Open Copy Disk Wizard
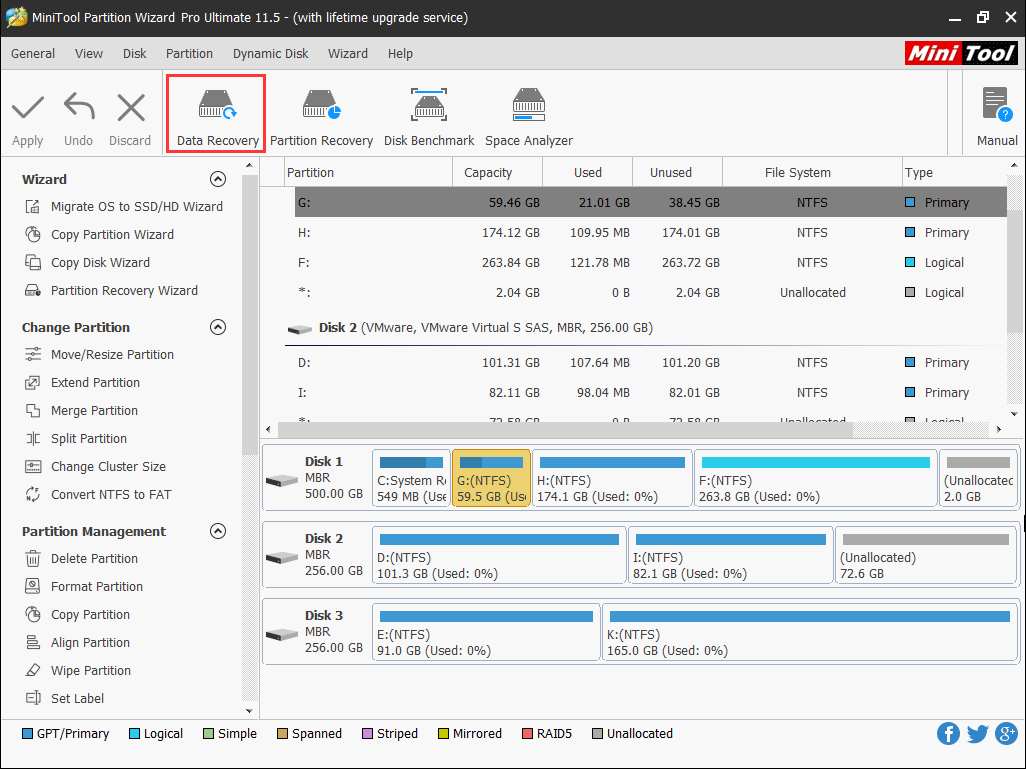The width and height of the screenshot is (1026, 769). tap(87, 262)
